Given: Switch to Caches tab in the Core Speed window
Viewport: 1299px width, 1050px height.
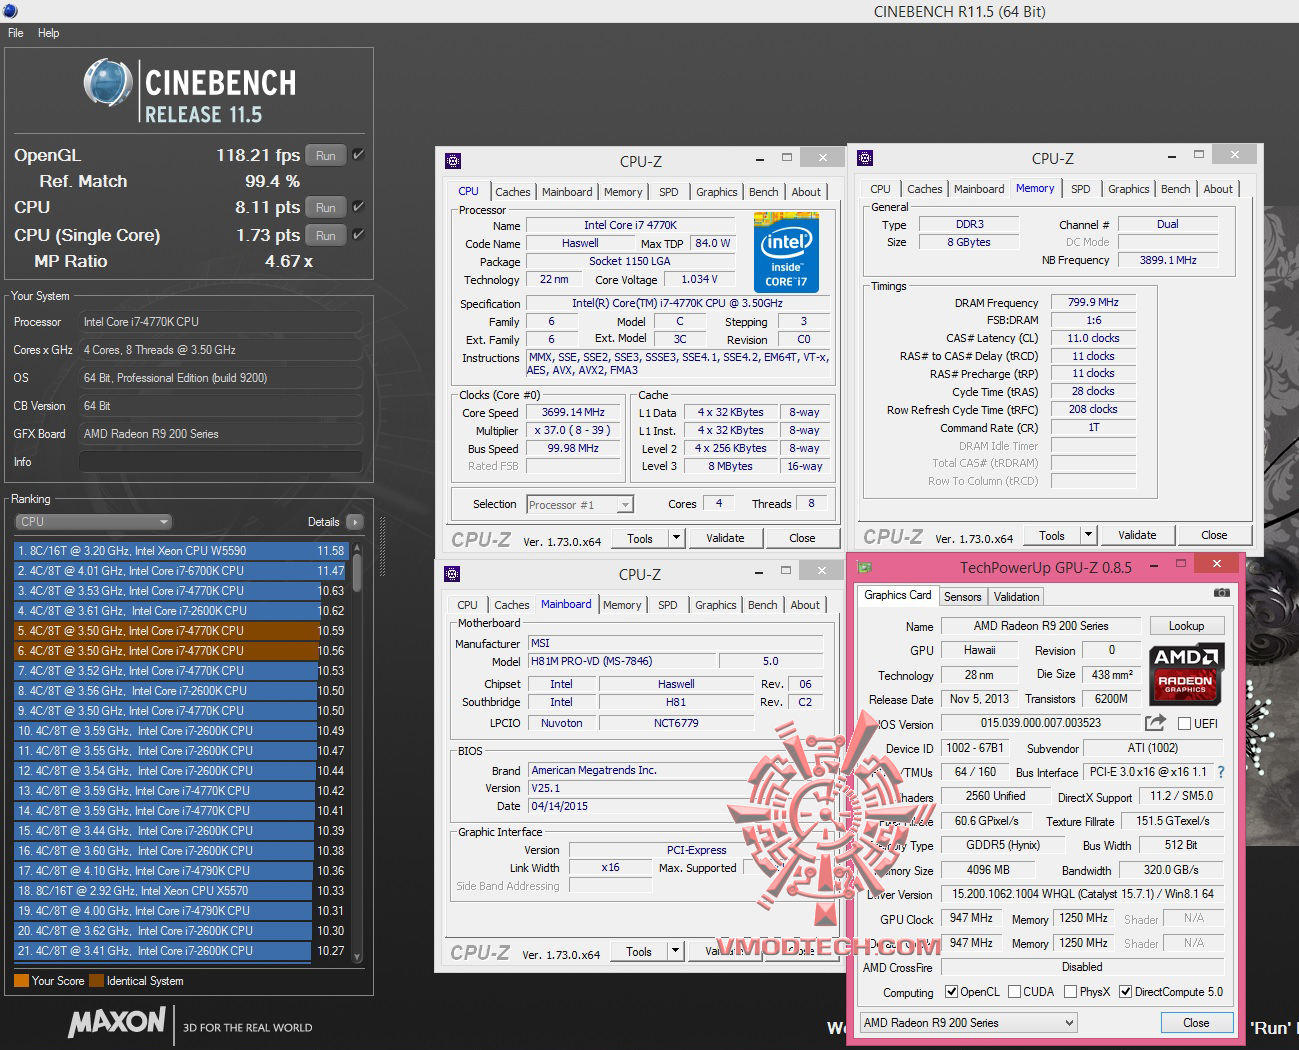Looking at the screenshot, I should pos(513,192).
